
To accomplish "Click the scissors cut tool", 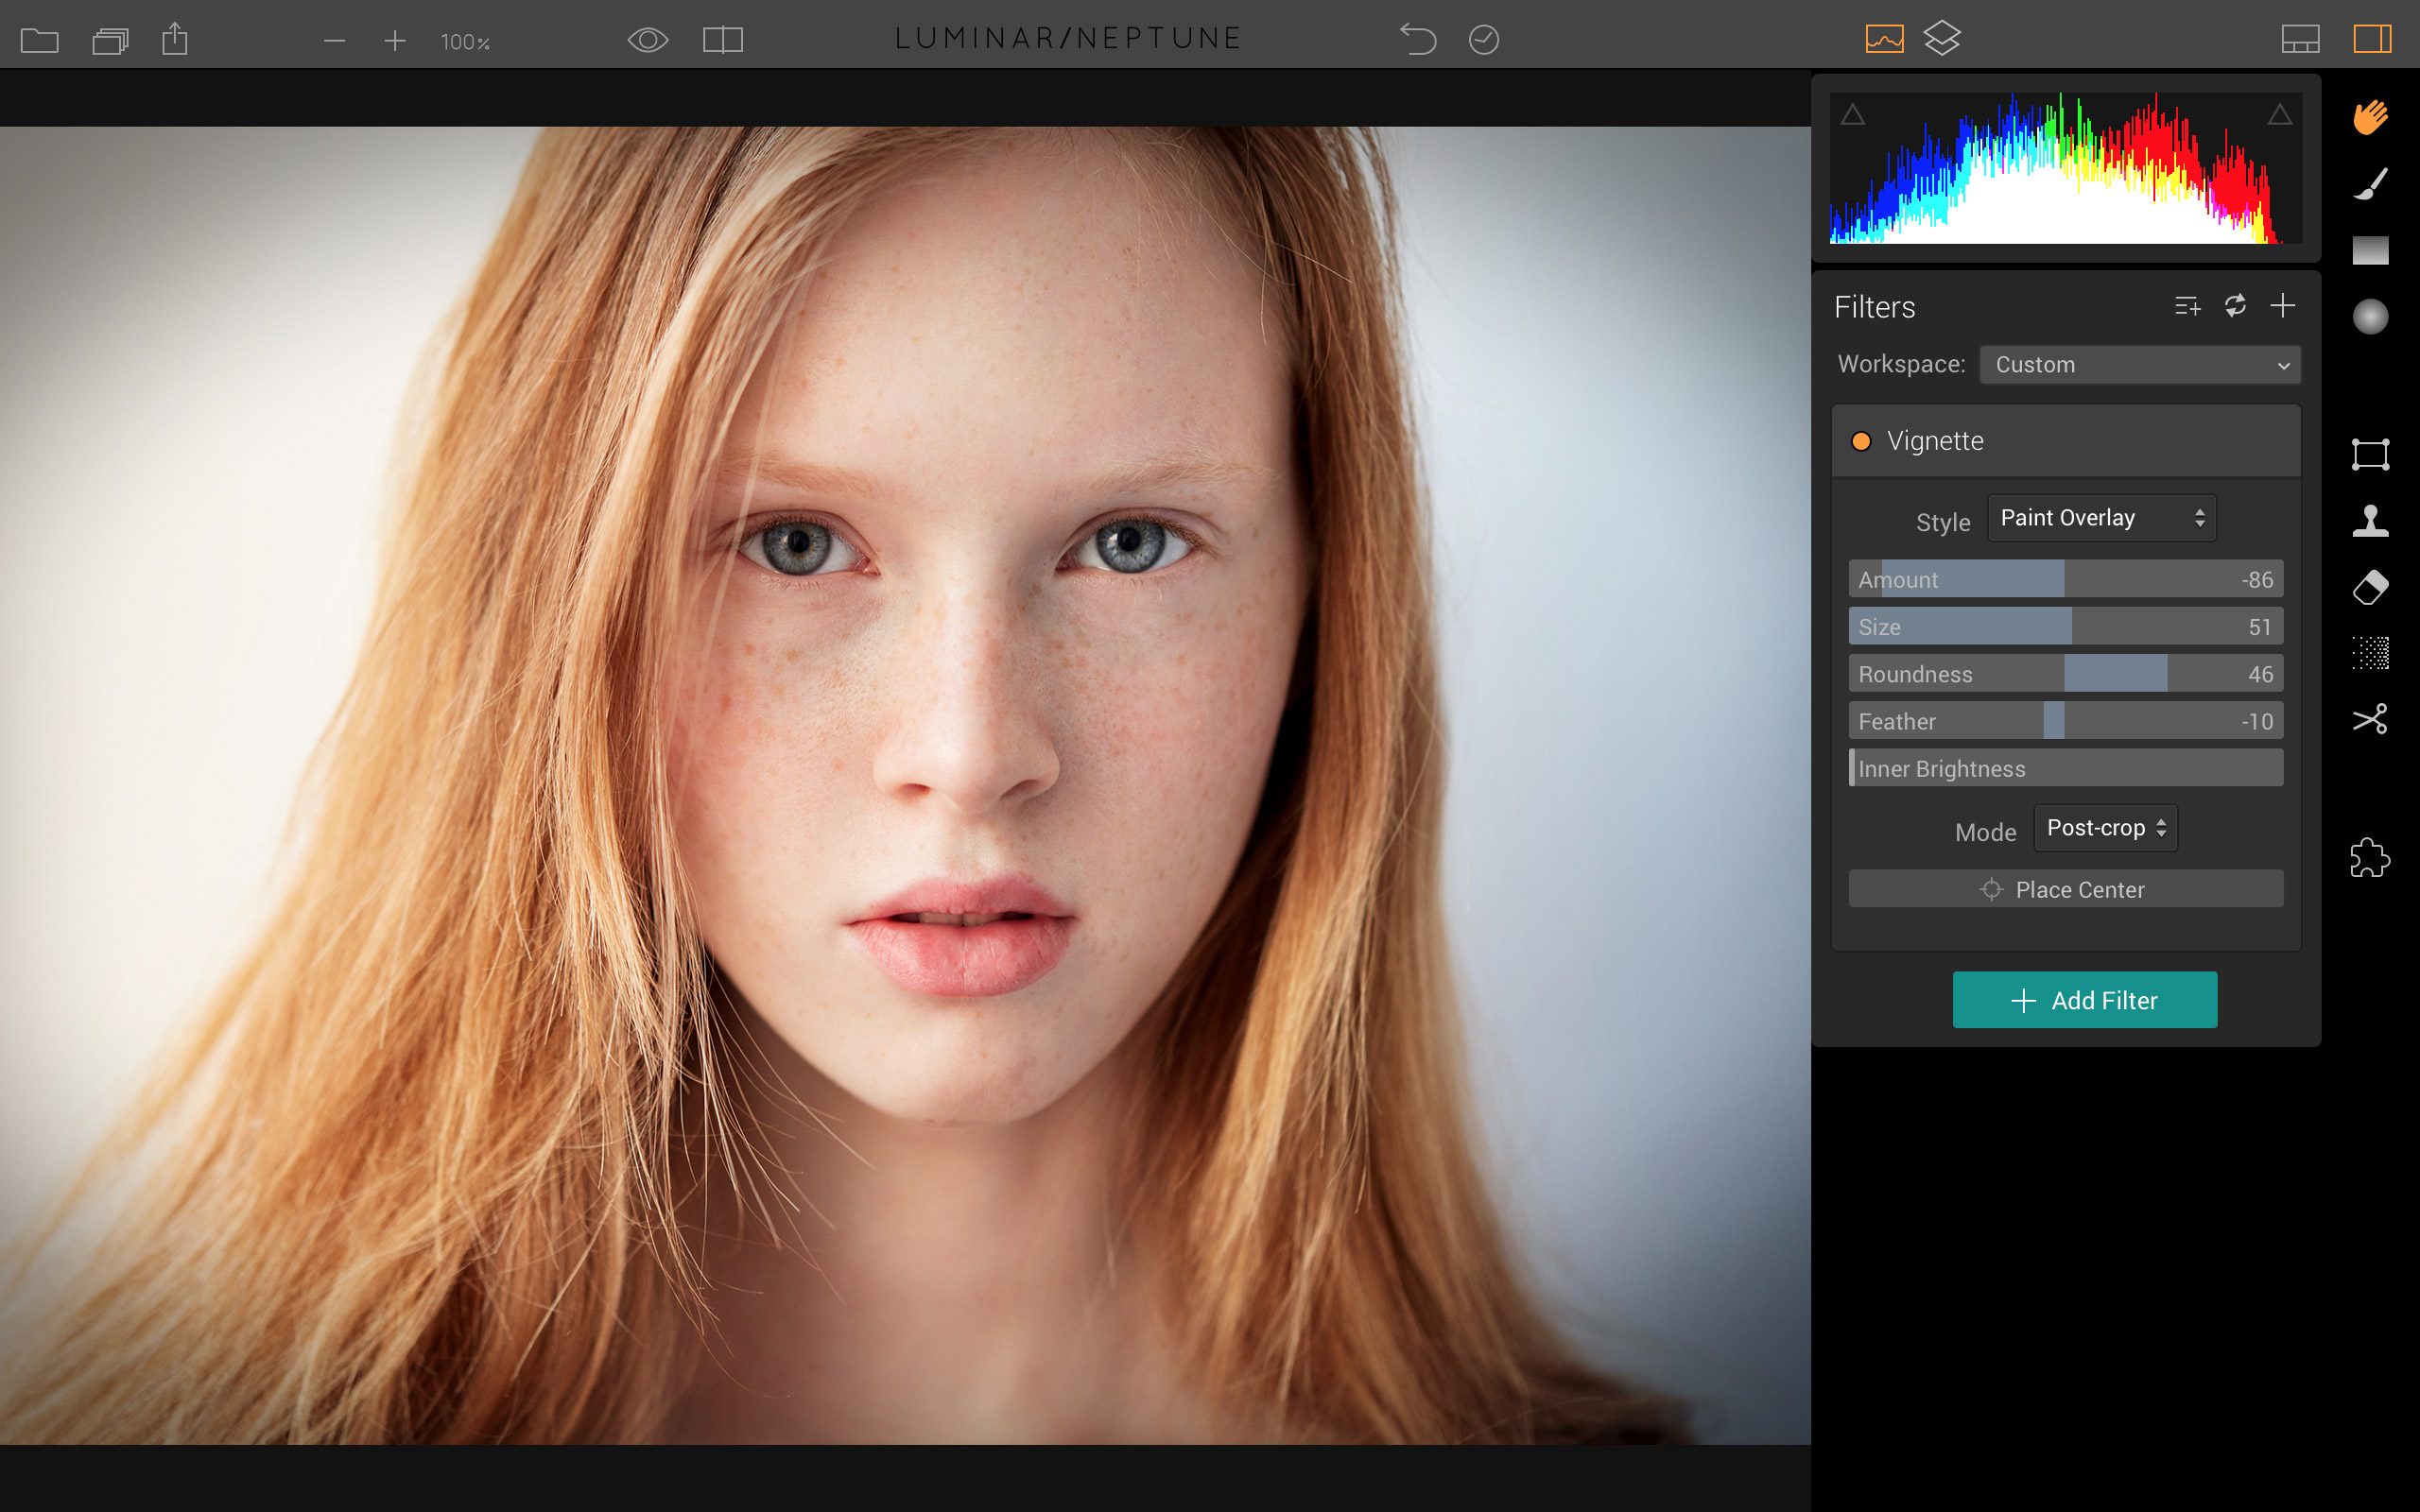I will pyautogui.click(x=2370, y=719).
